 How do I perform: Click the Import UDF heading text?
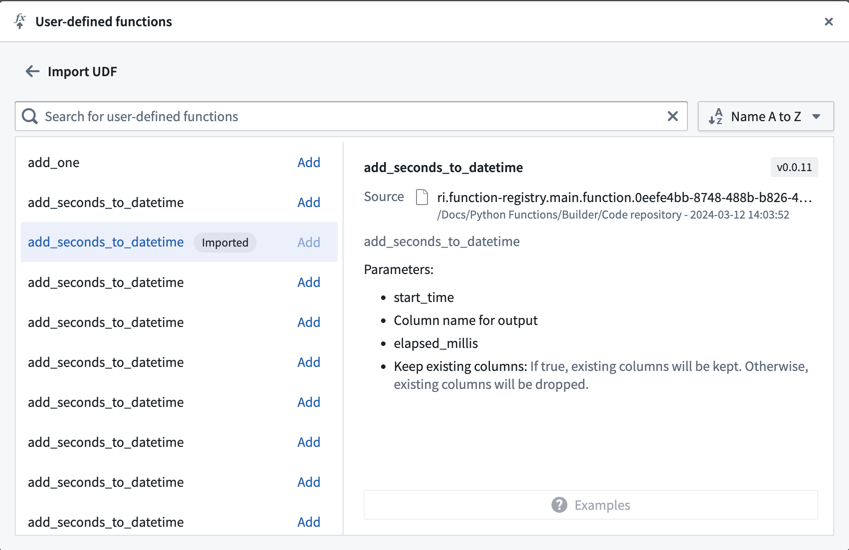pos(82,71)
